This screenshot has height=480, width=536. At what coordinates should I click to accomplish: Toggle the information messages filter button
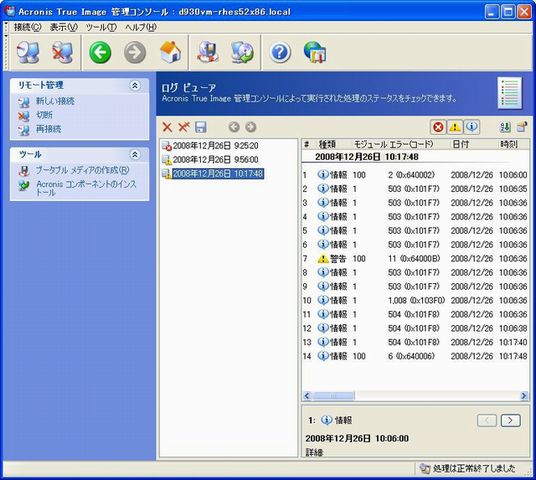[472, 127]
